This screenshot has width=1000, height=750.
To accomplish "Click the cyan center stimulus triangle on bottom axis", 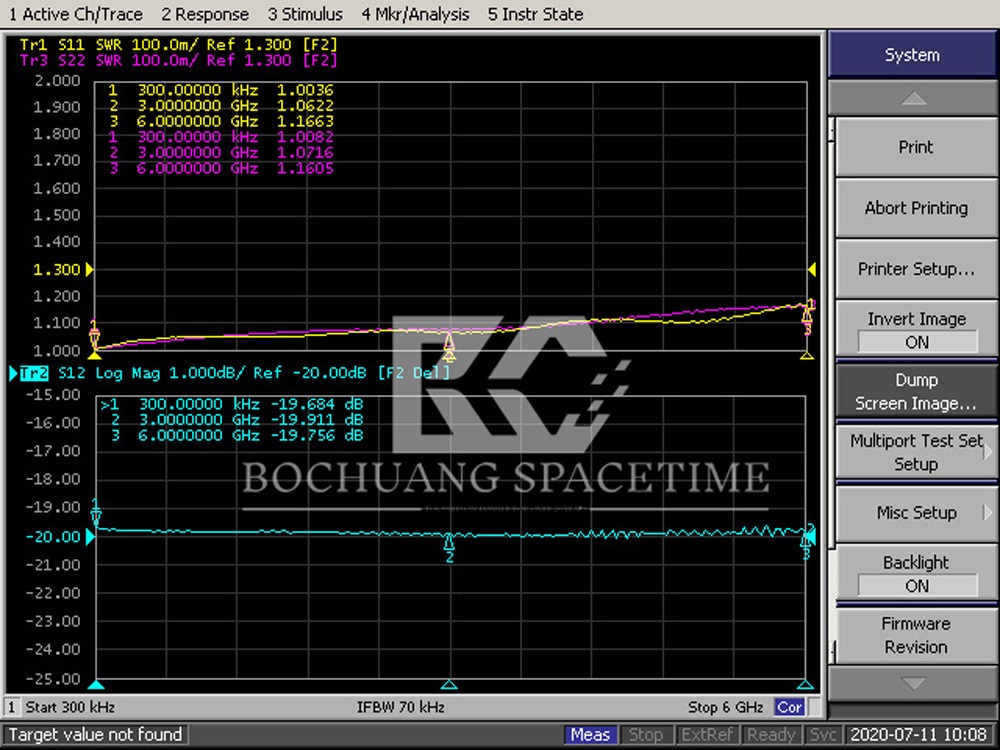I will pyautogui.click(x=450, y=685).
